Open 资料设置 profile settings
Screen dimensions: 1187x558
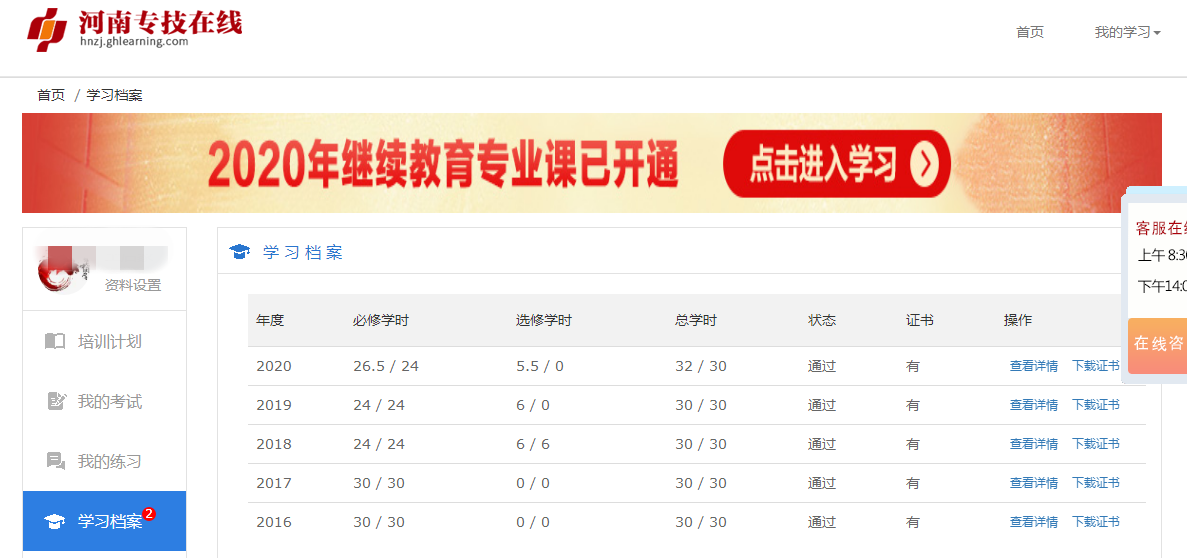[x=132, y=285]
